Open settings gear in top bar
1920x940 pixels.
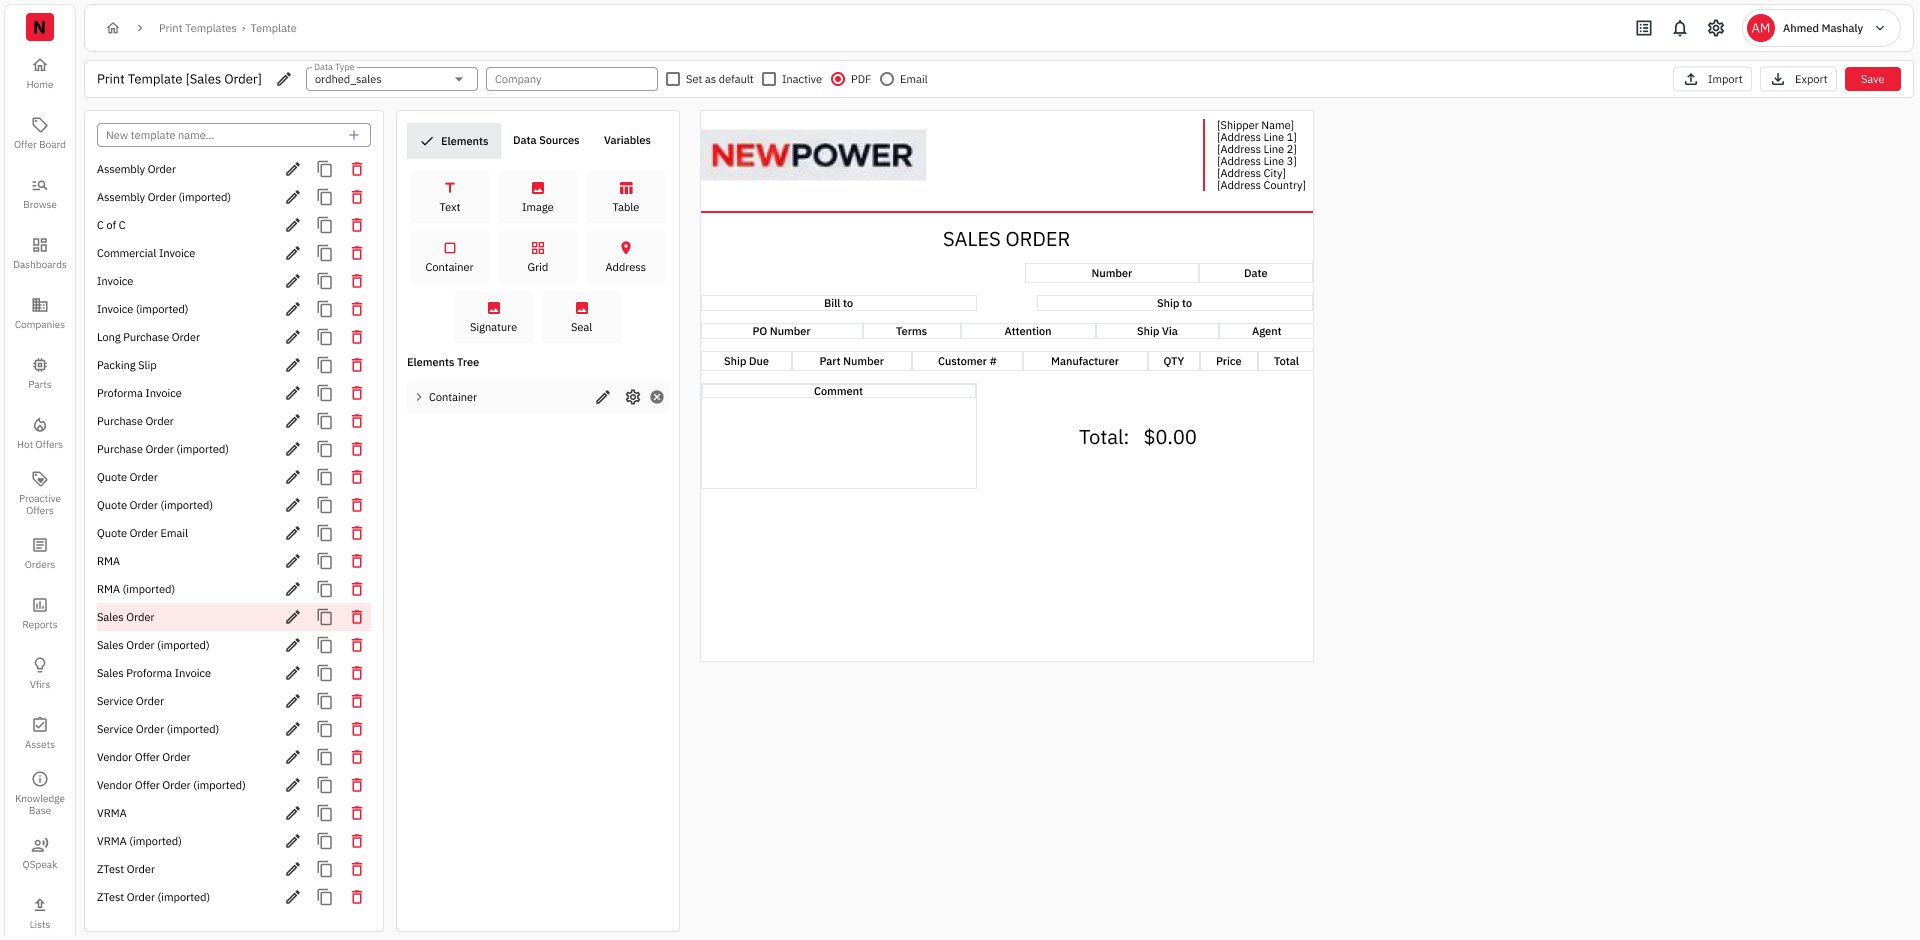[x=1716, y=28]
